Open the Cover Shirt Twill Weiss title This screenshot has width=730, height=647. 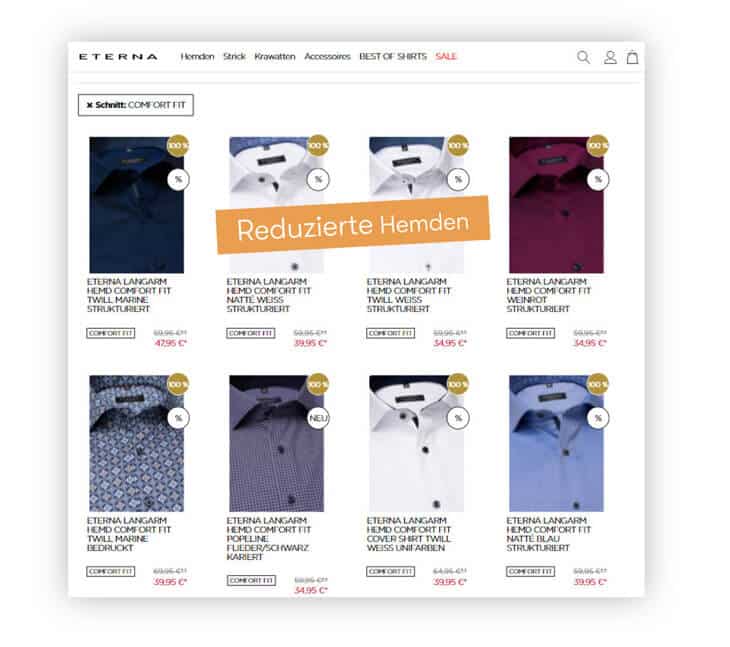click(409, 534)
